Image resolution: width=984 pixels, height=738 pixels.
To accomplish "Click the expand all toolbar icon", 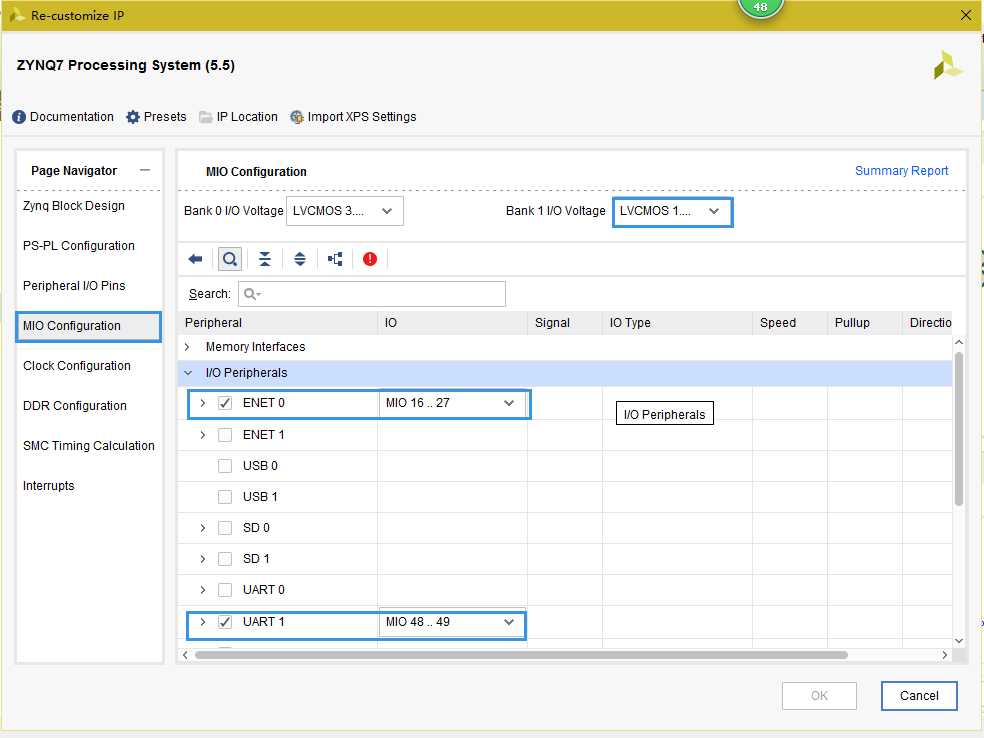I will click(x=300, y=259).
